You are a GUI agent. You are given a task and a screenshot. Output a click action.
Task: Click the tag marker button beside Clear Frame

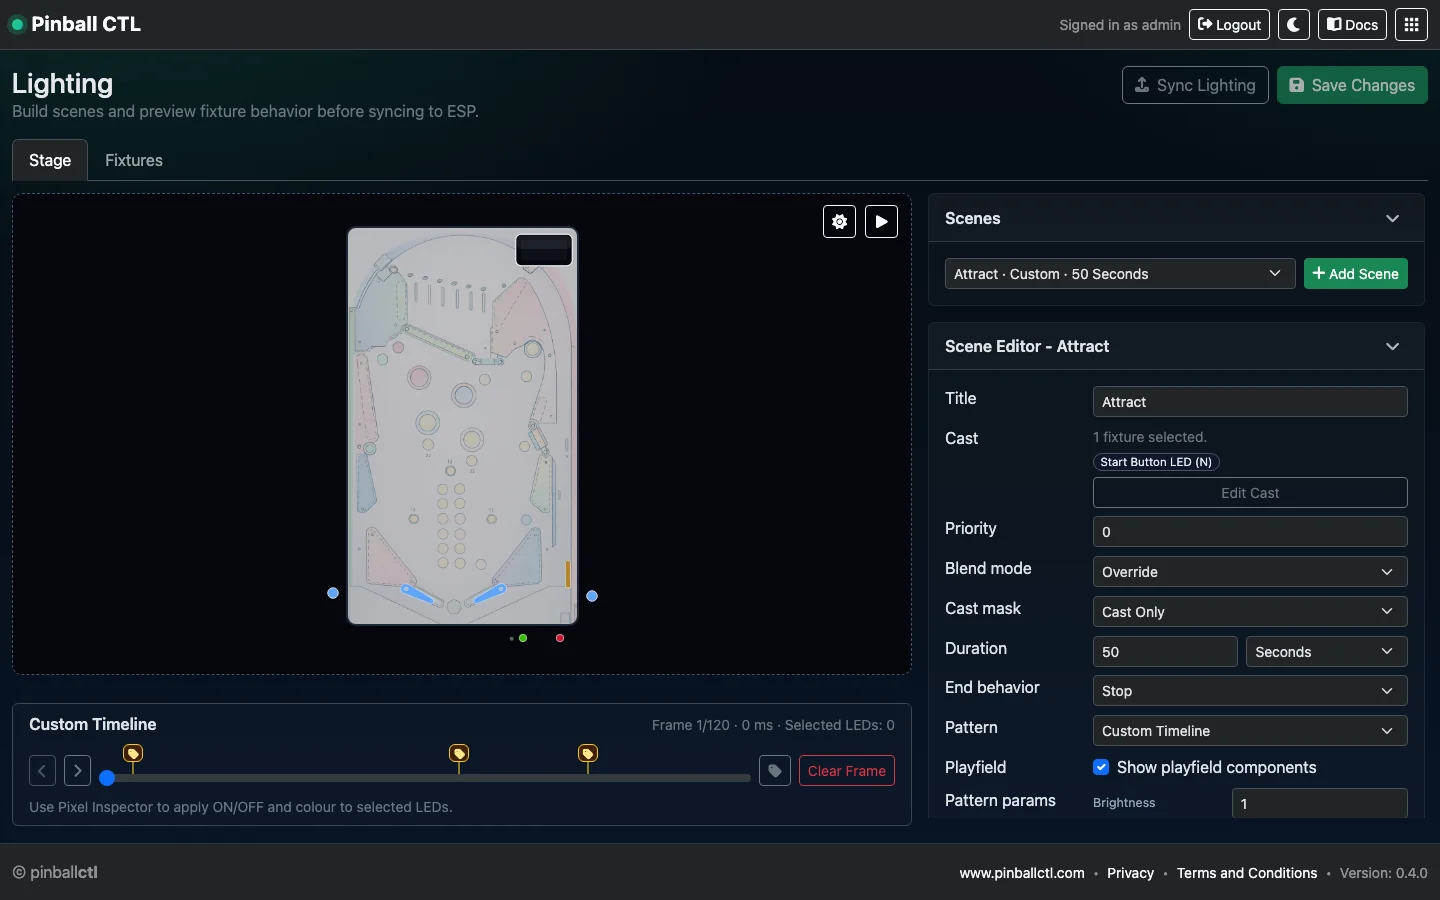point(775,771)
